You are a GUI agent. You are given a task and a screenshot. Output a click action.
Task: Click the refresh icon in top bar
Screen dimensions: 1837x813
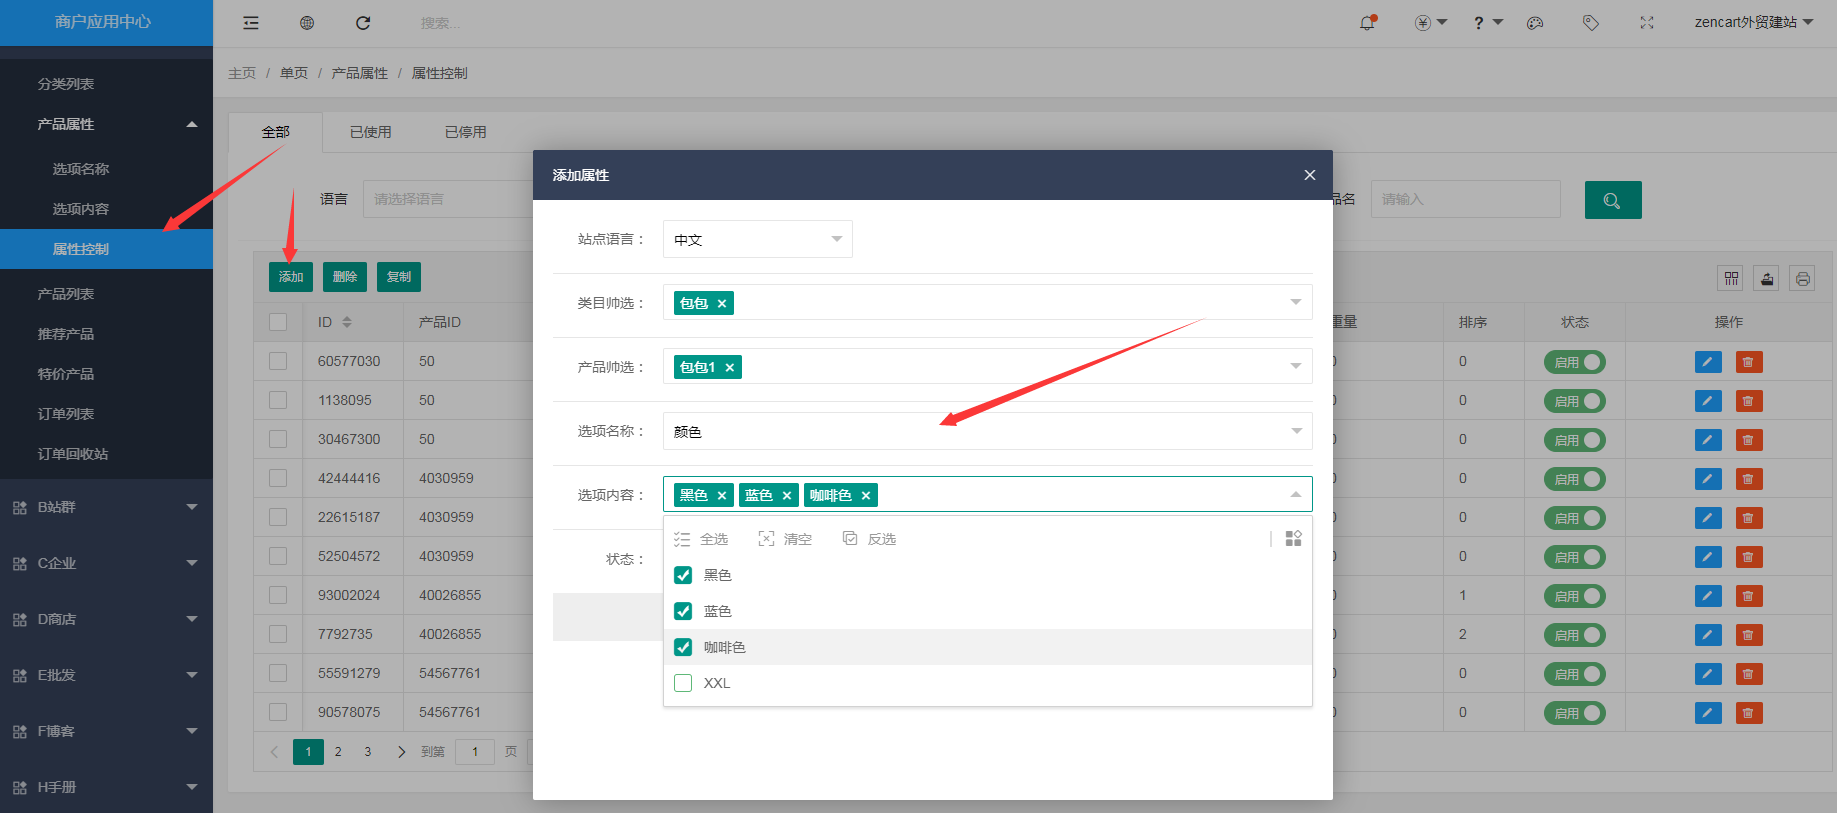point(363,23)
